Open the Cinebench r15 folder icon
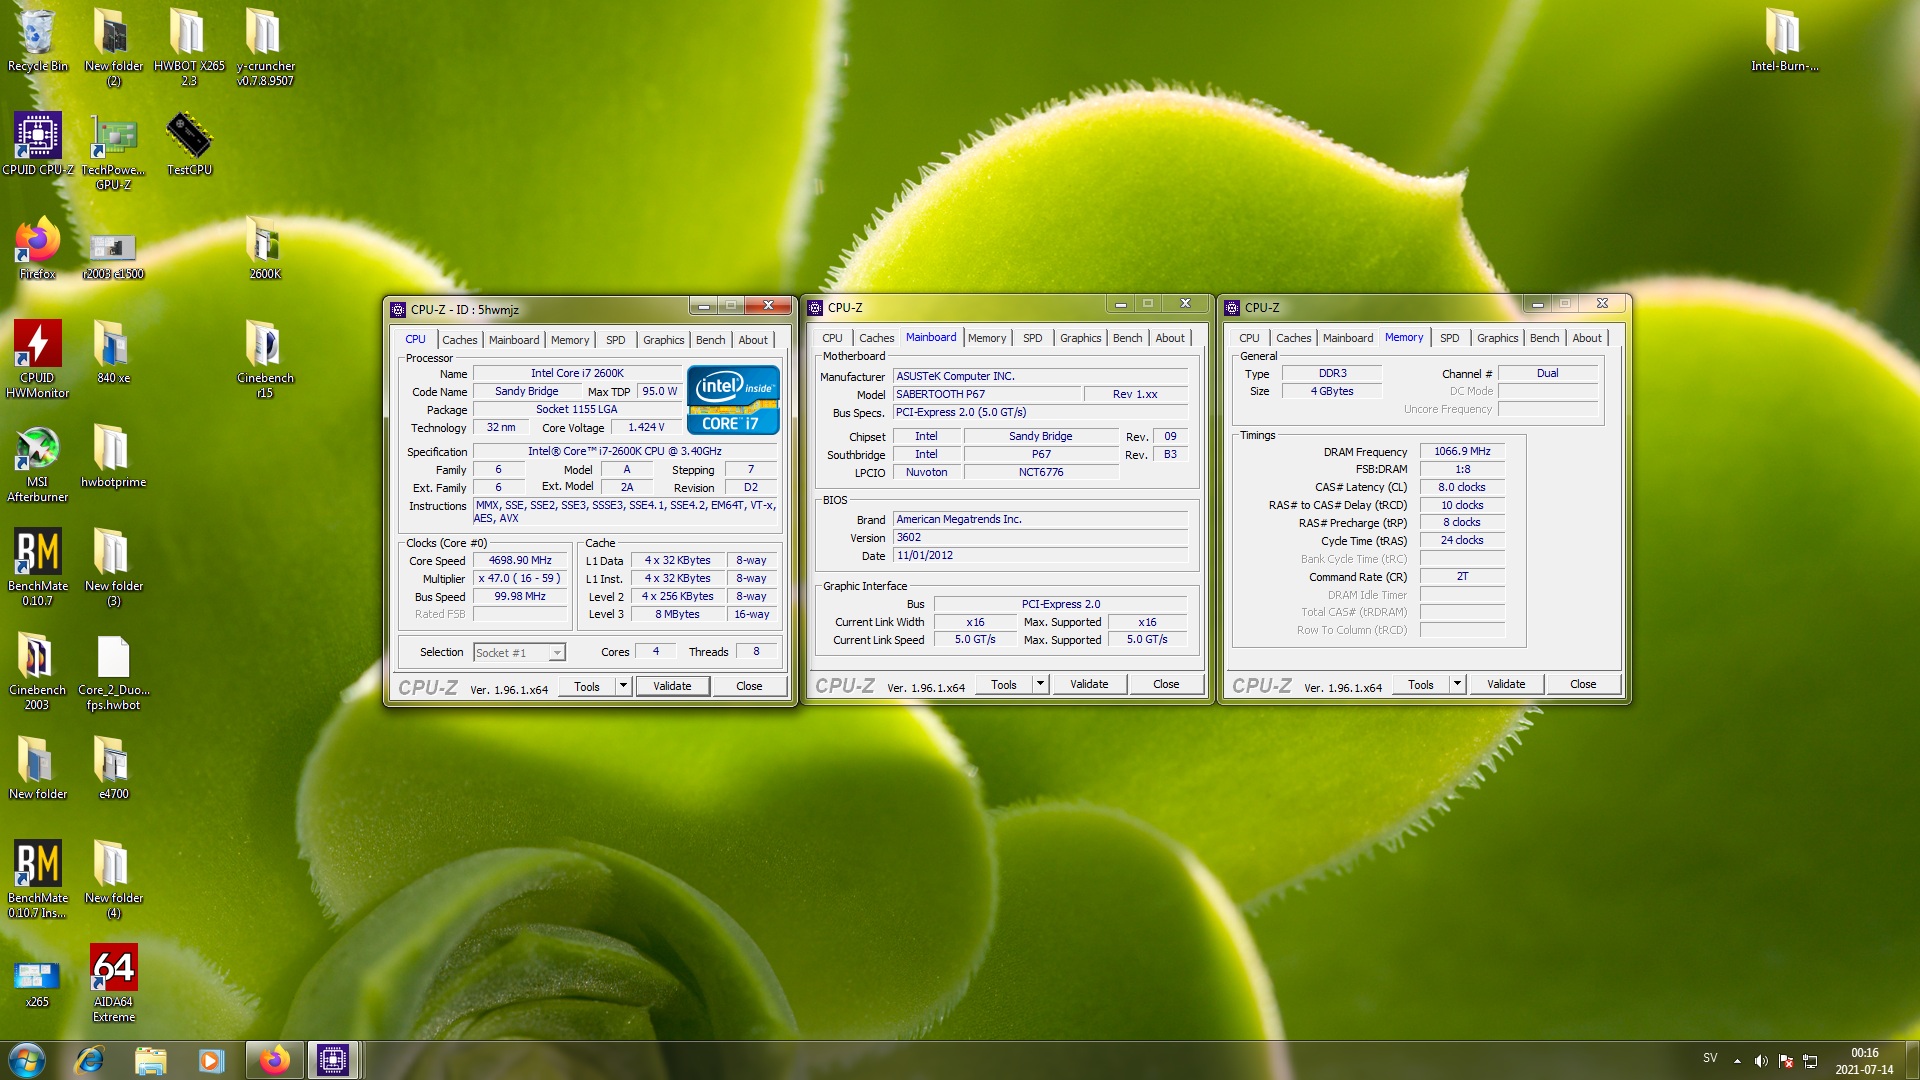 (x=265, y=359)
